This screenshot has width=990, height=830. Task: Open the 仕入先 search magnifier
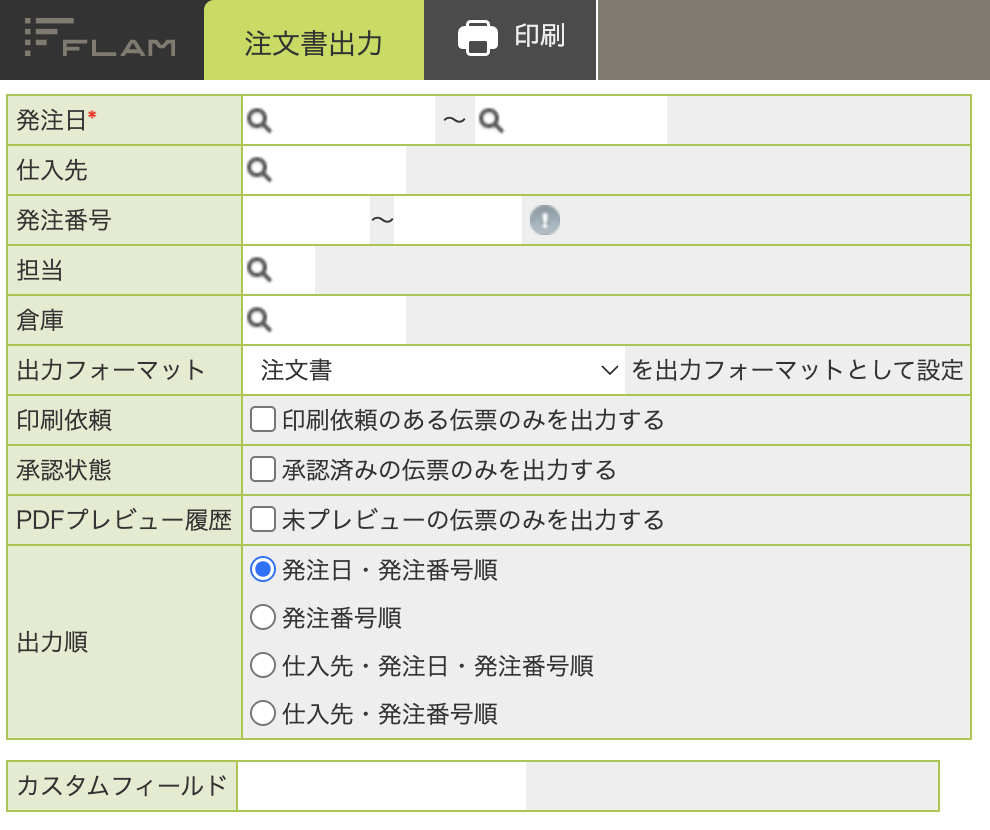(x=259, y=170)
